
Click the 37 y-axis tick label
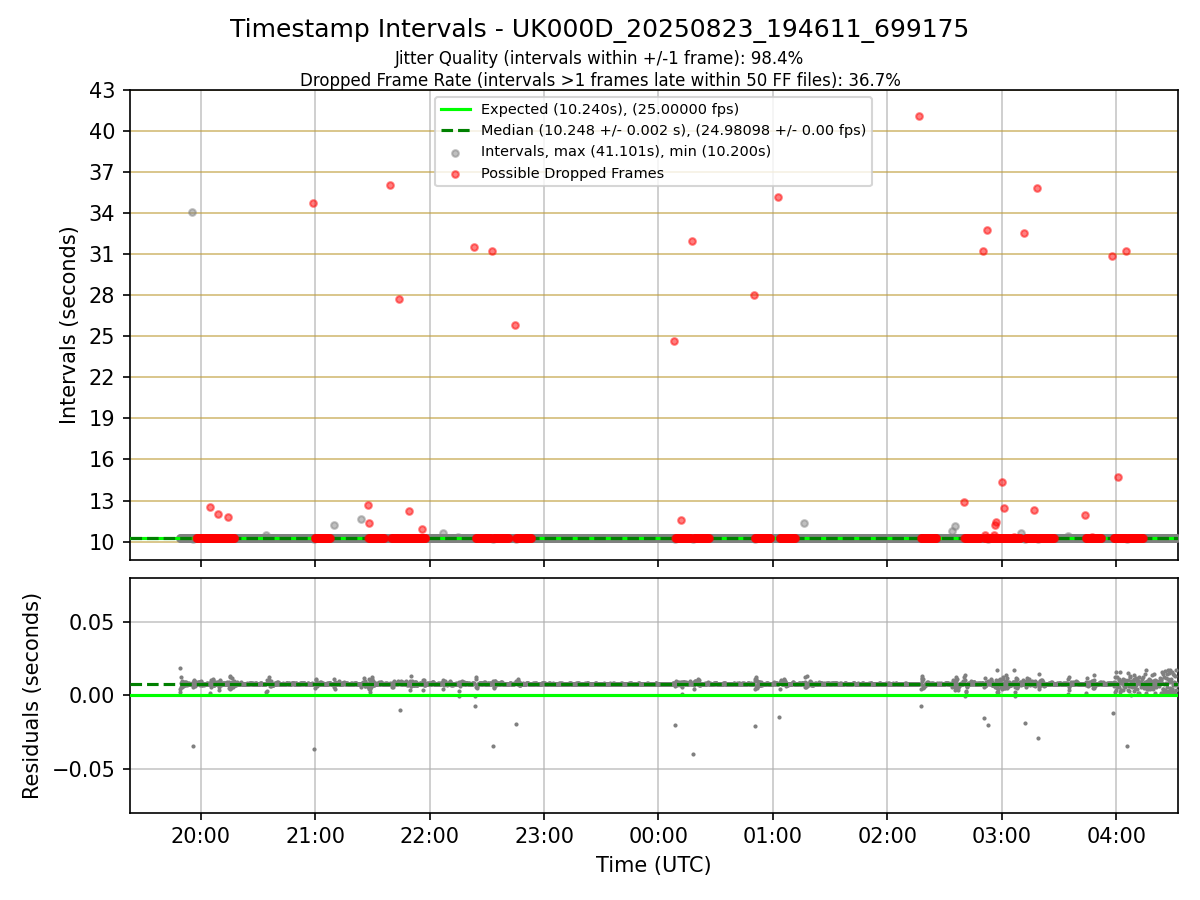point(105,173)
